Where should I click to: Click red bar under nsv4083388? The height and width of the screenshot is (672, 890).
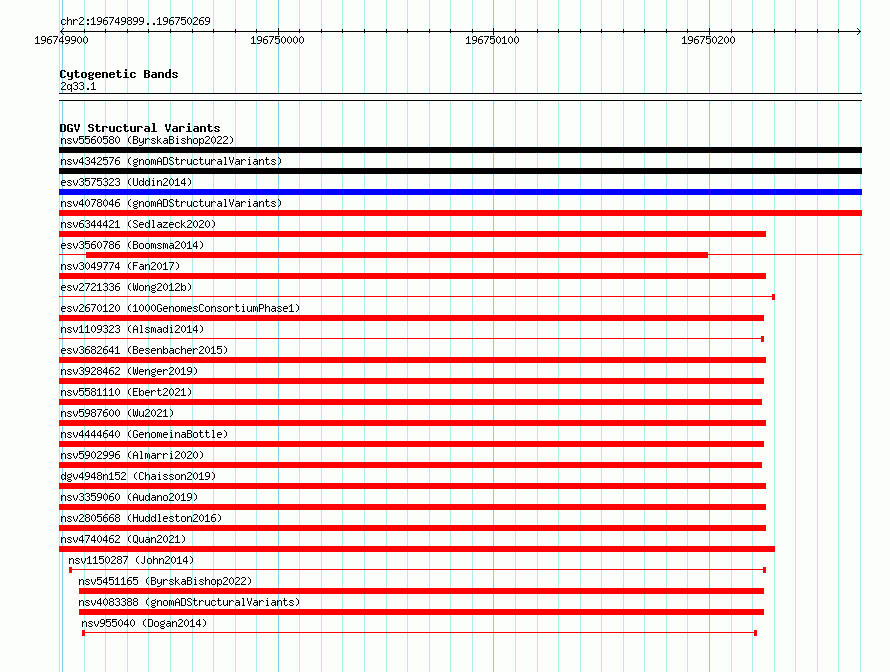coord(421,612)
